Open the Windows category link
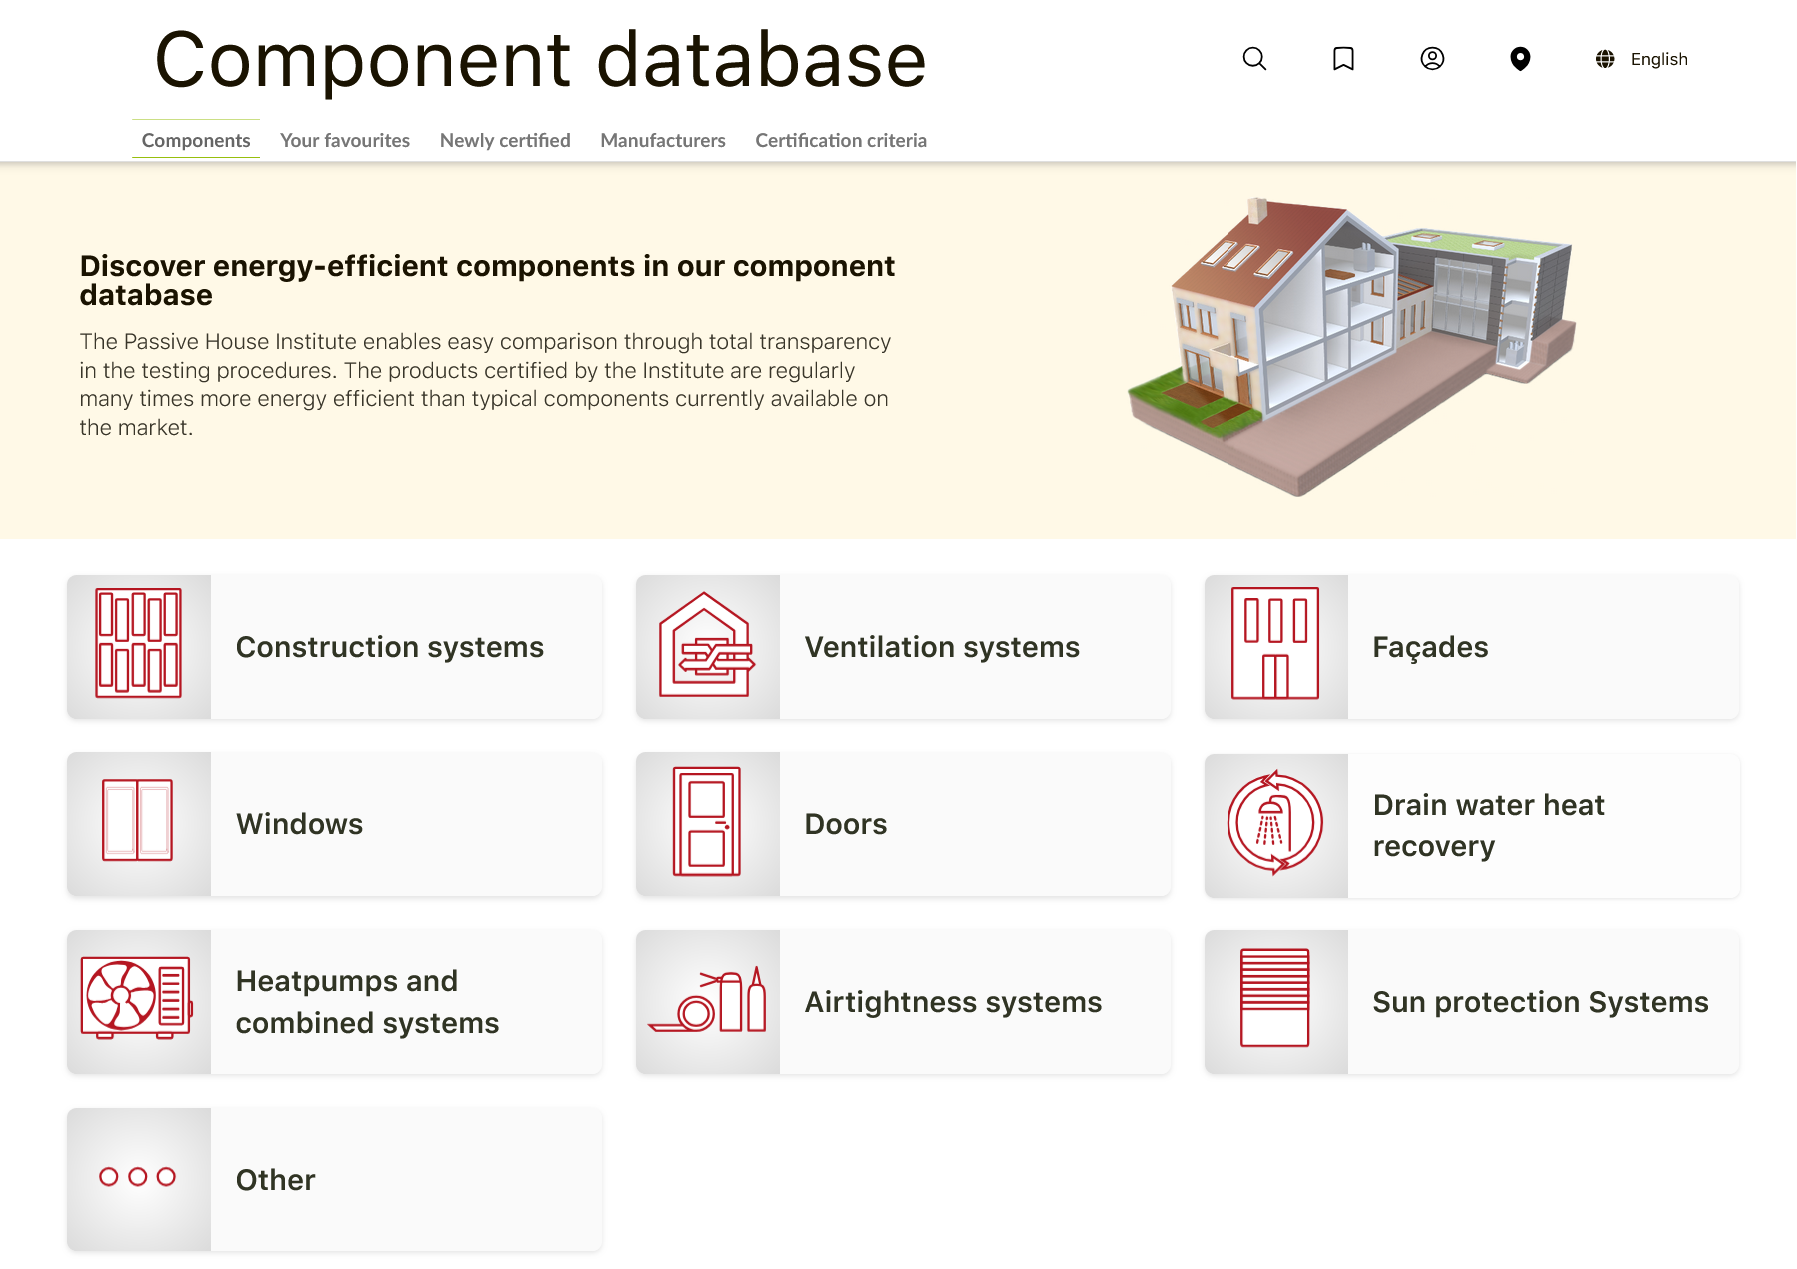The image size is (1797, 1269). 299,824
